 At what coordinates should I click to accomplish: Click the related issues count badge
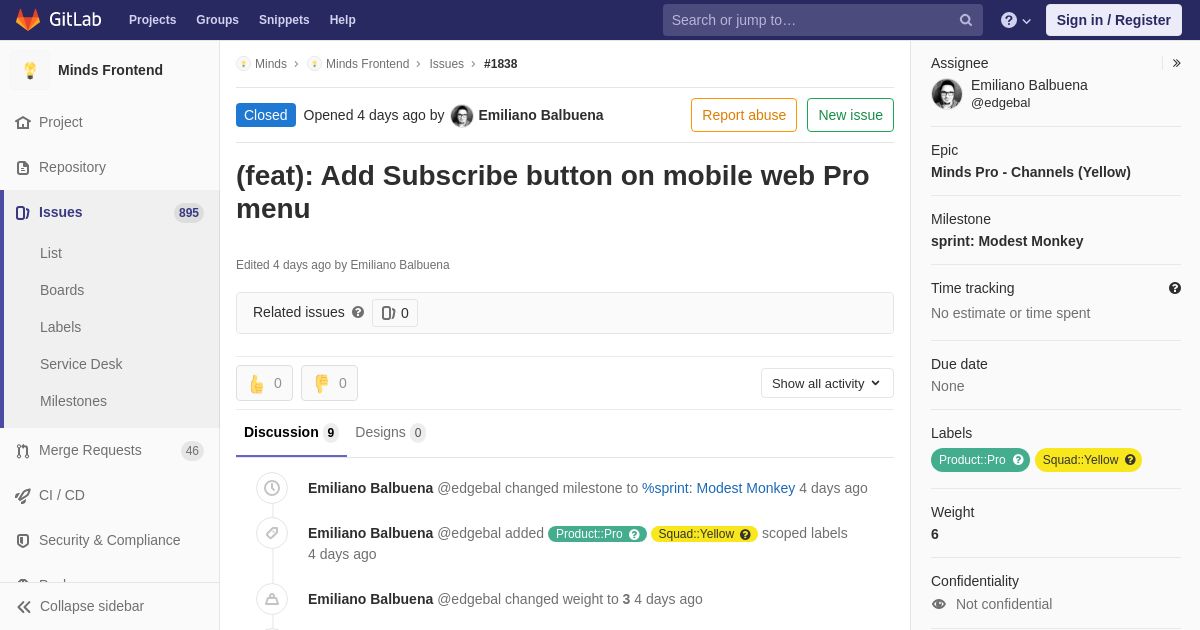[x=395, y=313]
